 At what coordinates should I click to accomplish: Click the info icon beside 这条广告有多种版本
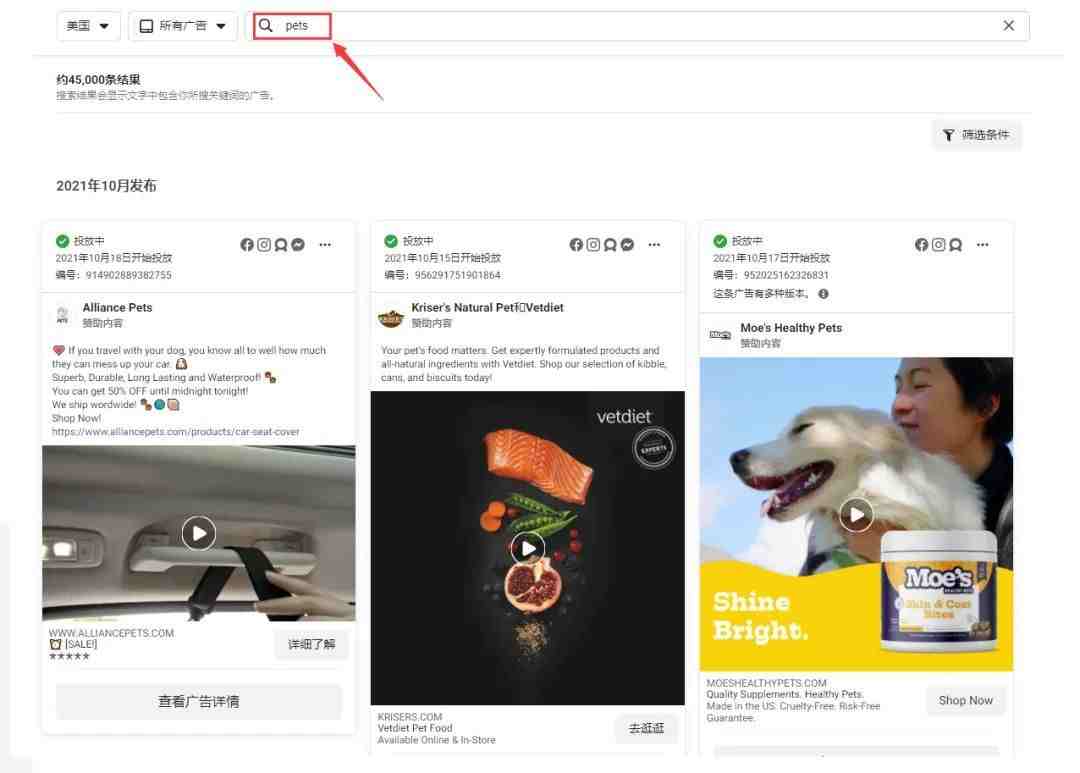coord(823,293)
